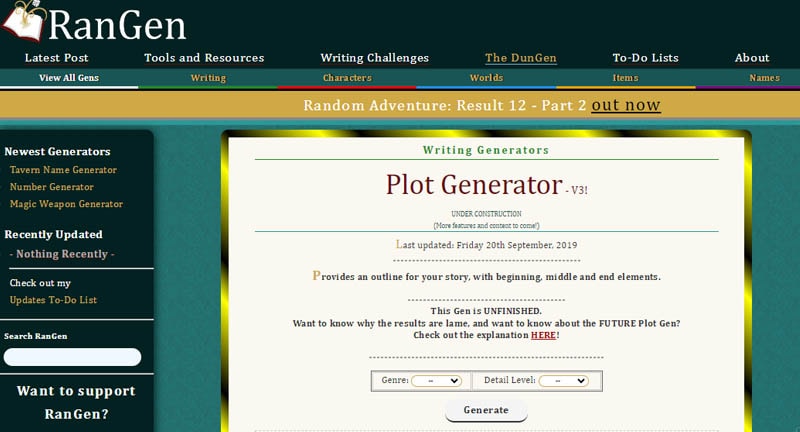Open Tools and Resources menu

204,58
